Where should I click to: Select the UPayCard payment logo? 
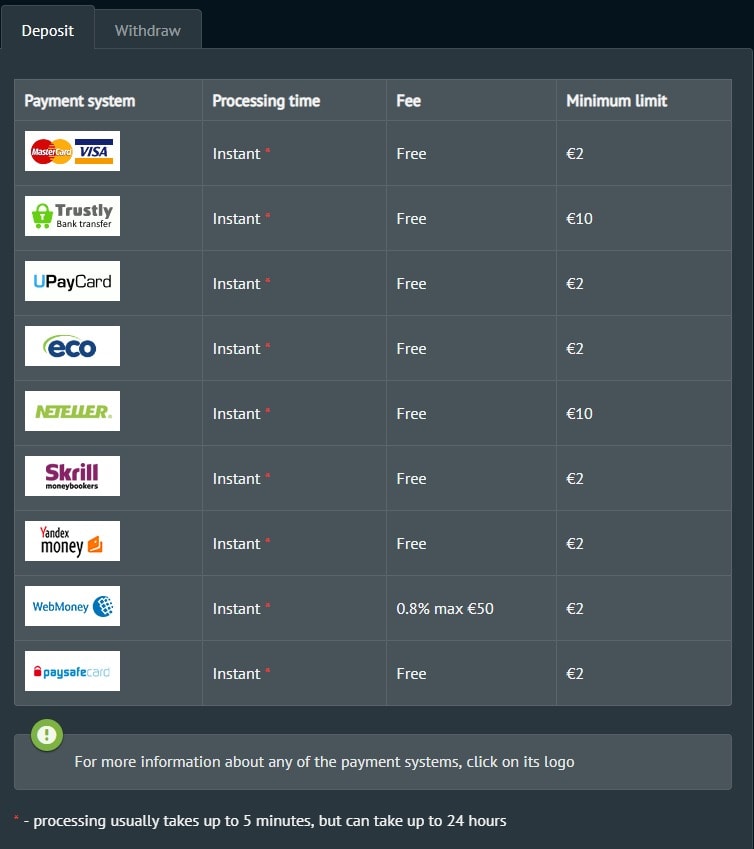pos(73,281)
